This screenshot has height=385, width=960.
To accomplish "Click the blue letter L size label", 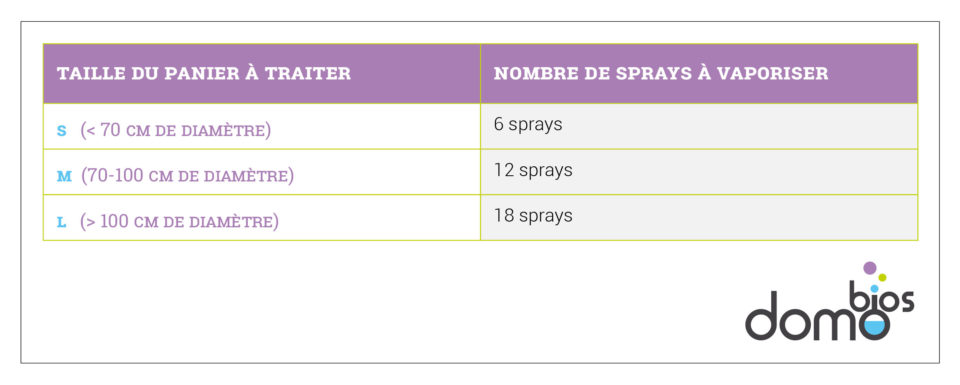I will [x=61, y=222].
